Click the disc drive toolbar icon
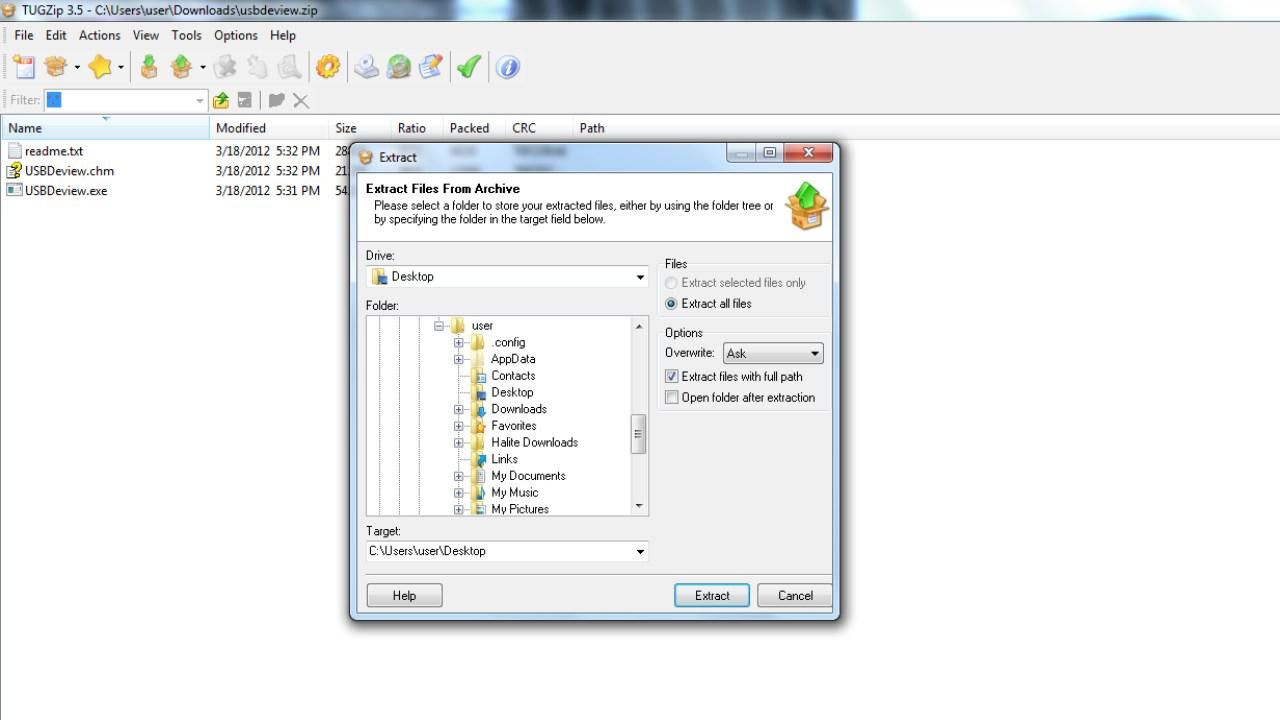 [x=367, y=67]
